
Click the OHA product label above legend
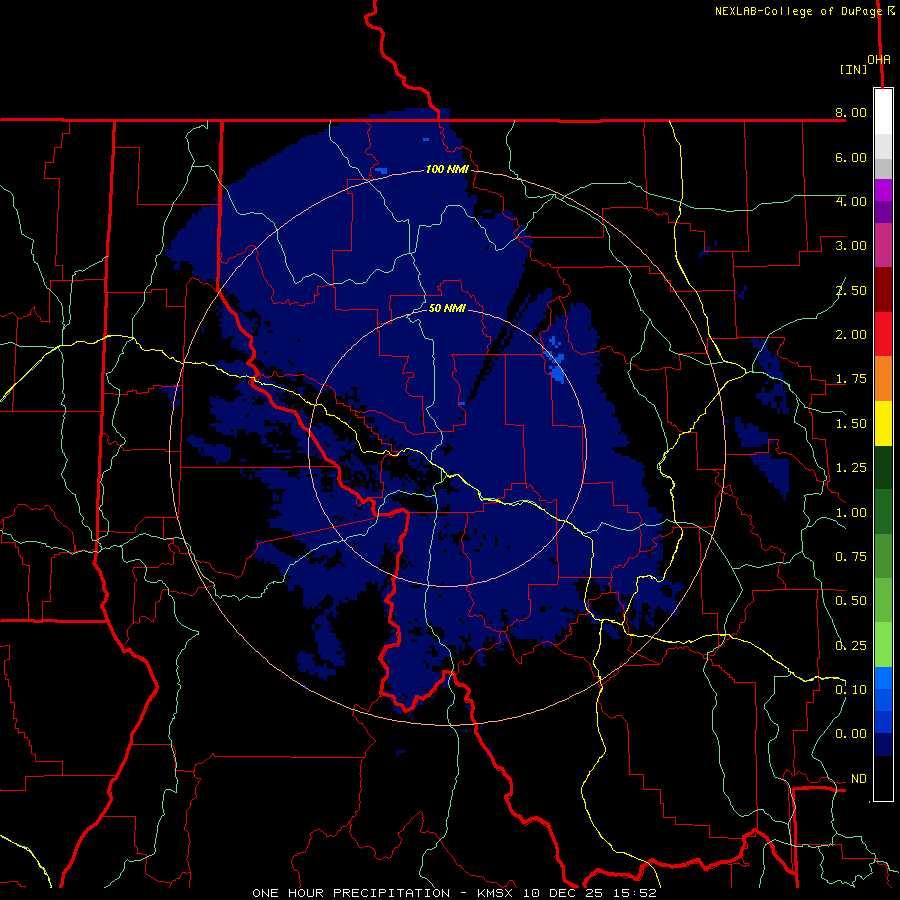879,60
